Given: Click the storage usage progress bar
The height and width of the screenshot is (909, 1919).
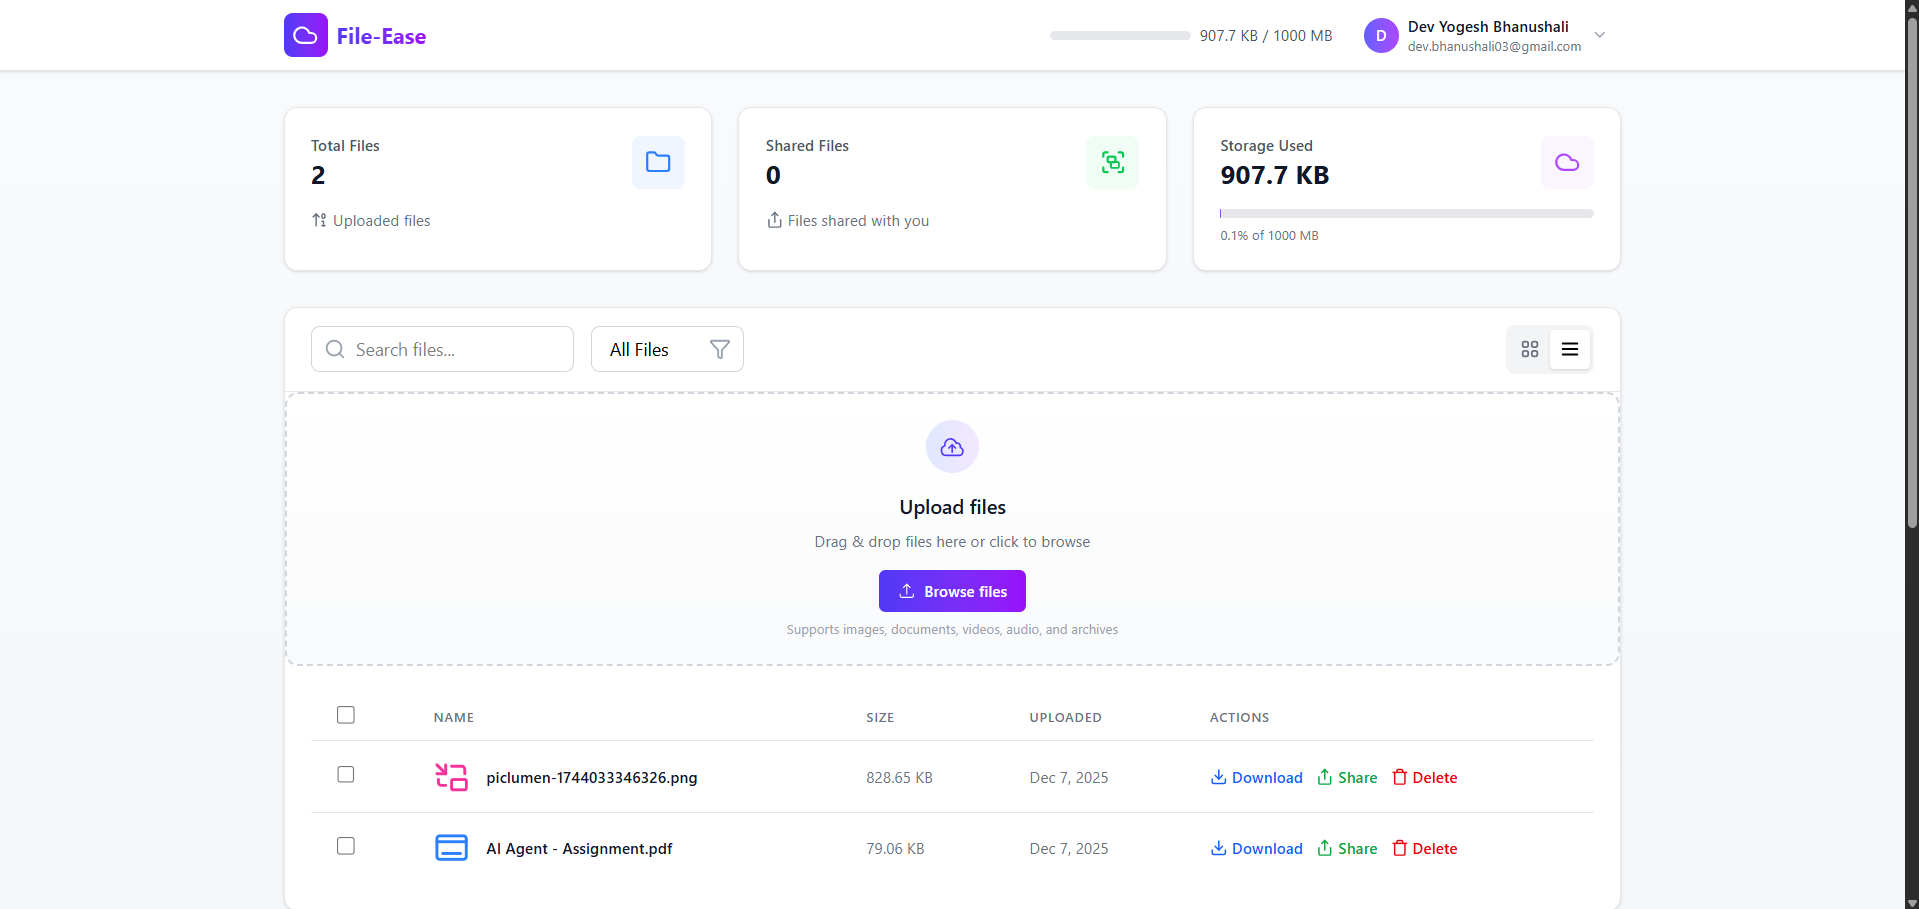Looking at the screenshot, I should click(x=1405, y=213).
